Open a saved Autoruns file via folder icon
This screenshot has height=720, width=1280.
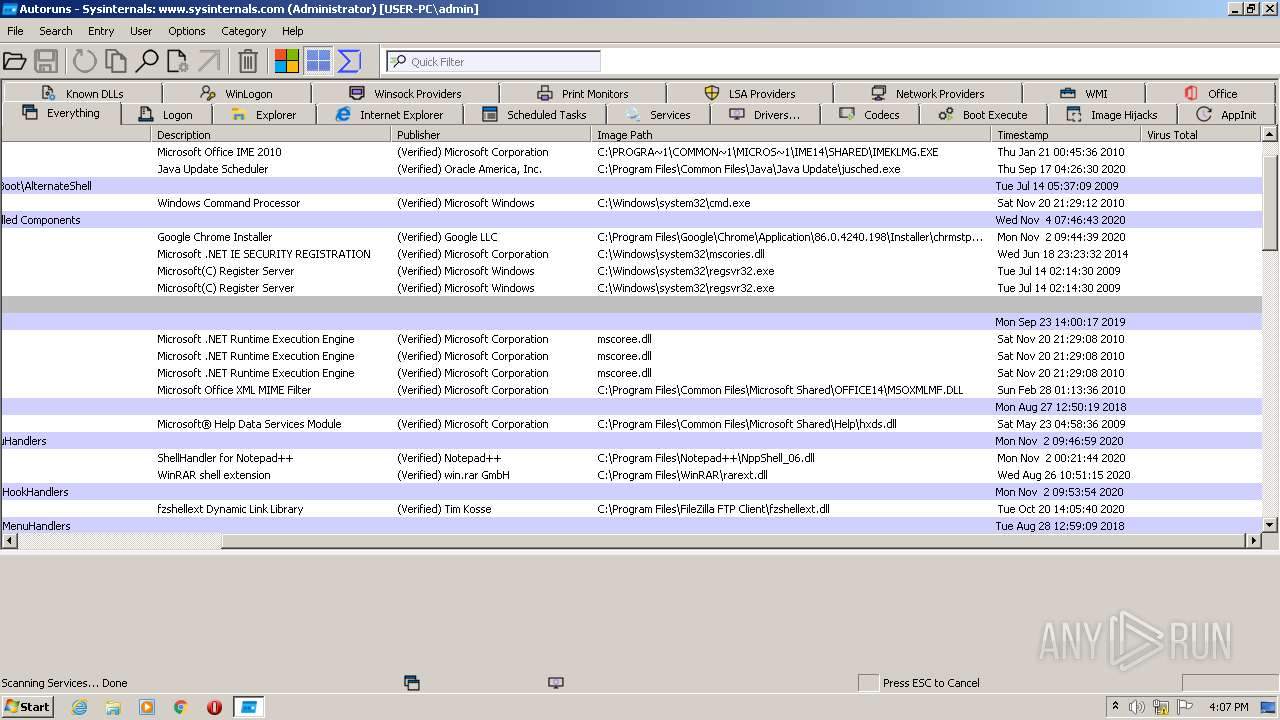pyautogui.click(x=15, y=62)
